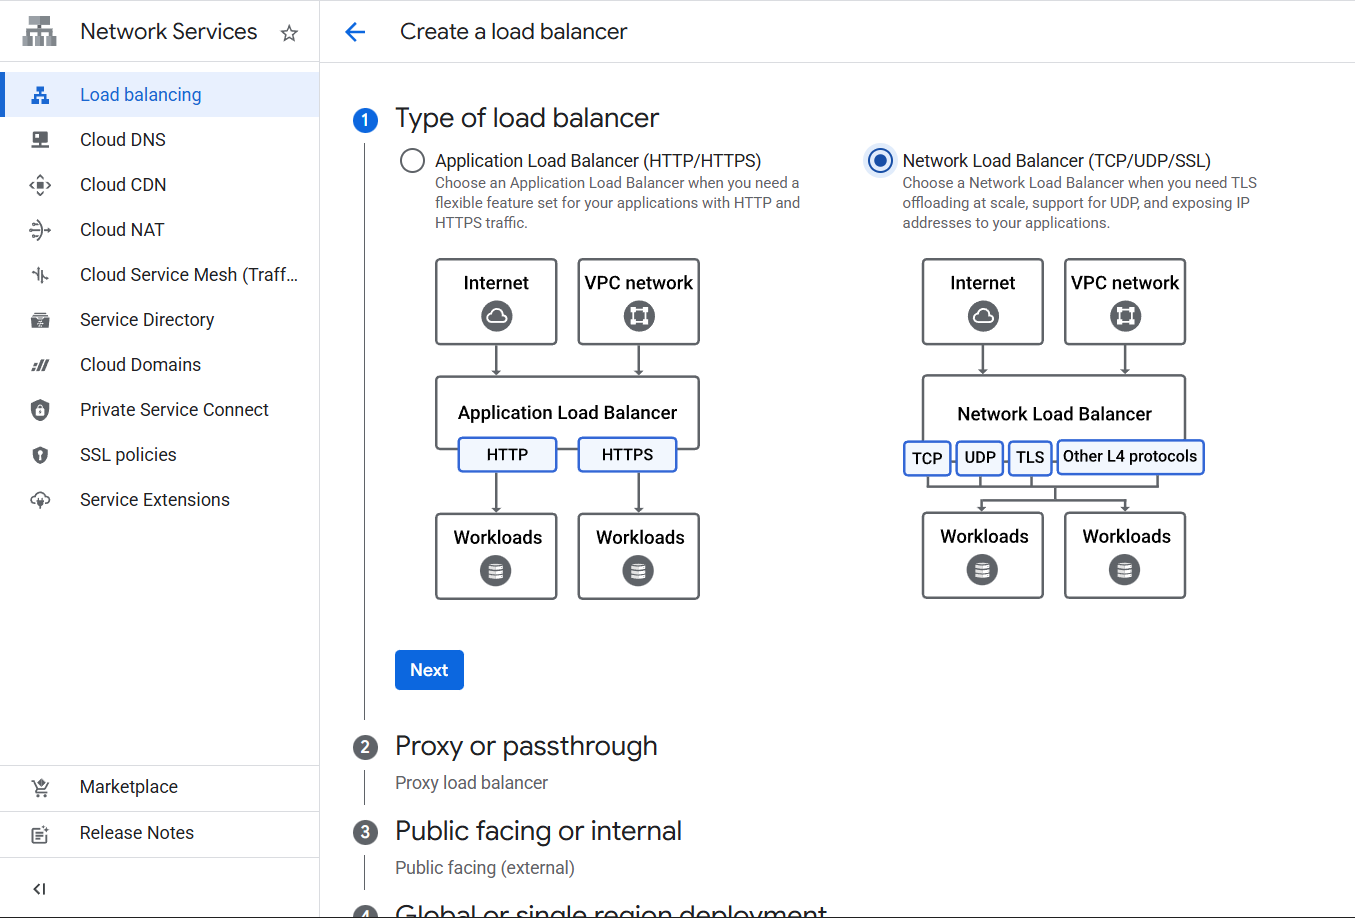1355x918 pixels.
Task: Select Network Load Balancer radio button
Action: click(880, 161)
